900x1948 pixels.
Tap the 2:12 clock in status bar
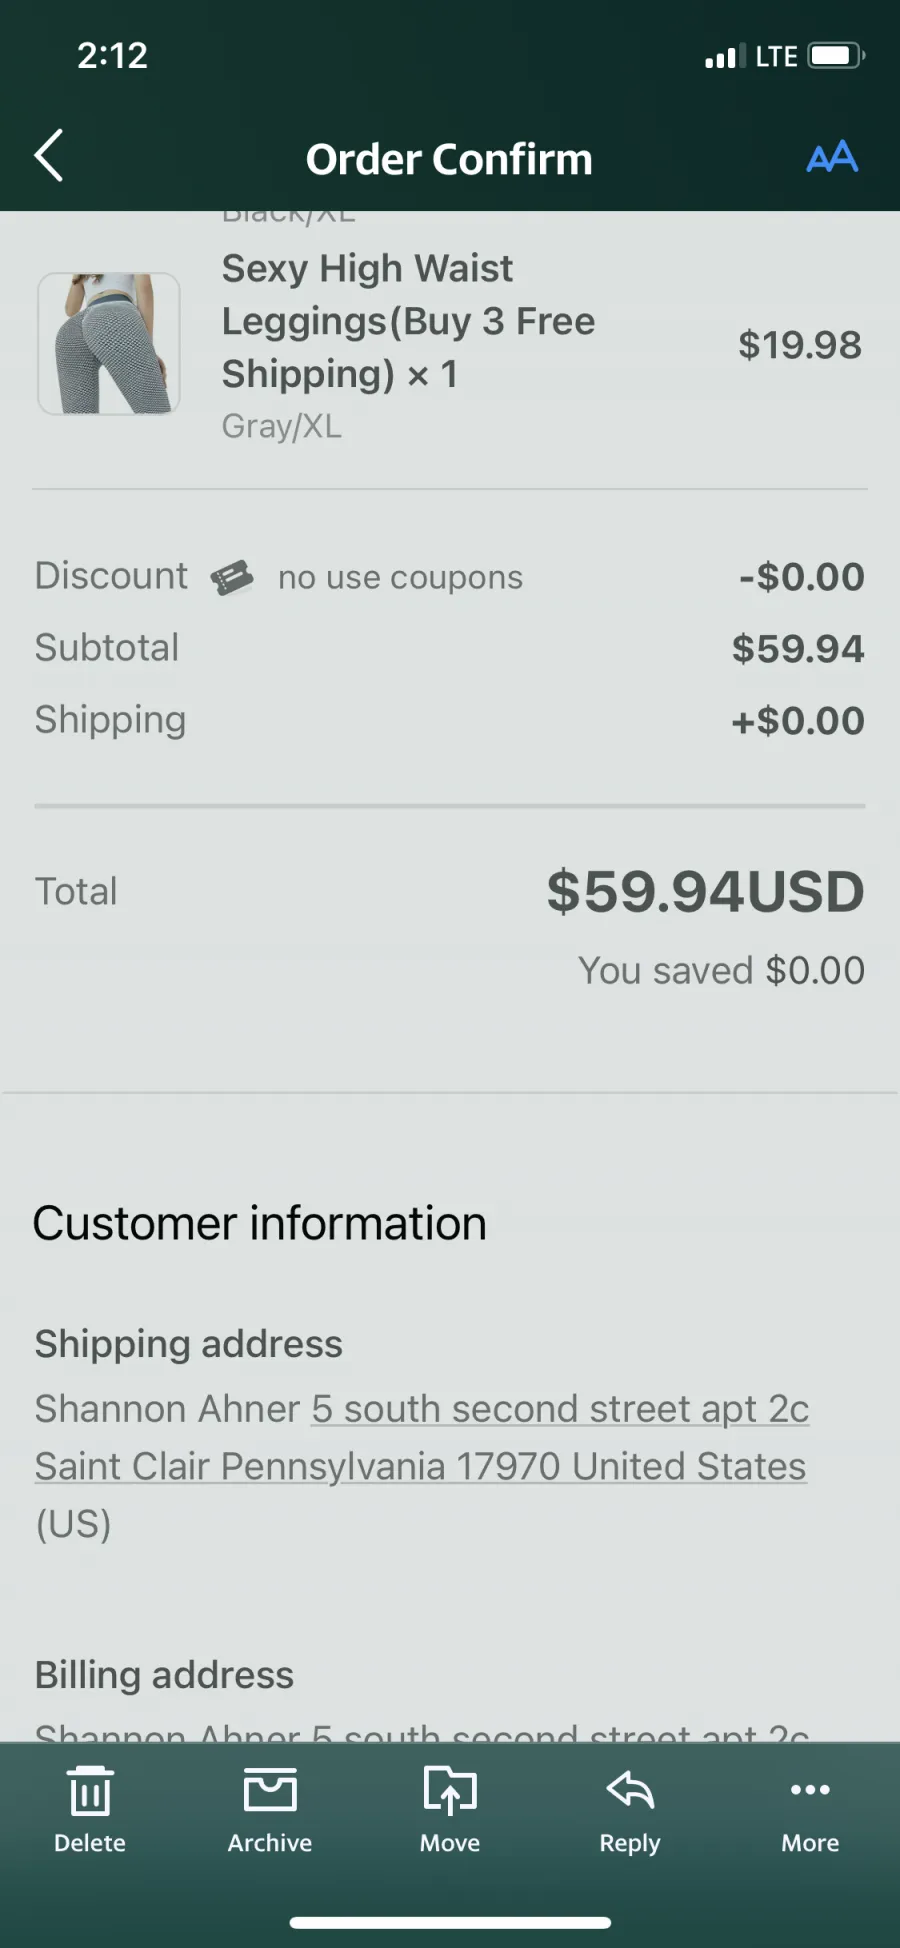point(113,55)
